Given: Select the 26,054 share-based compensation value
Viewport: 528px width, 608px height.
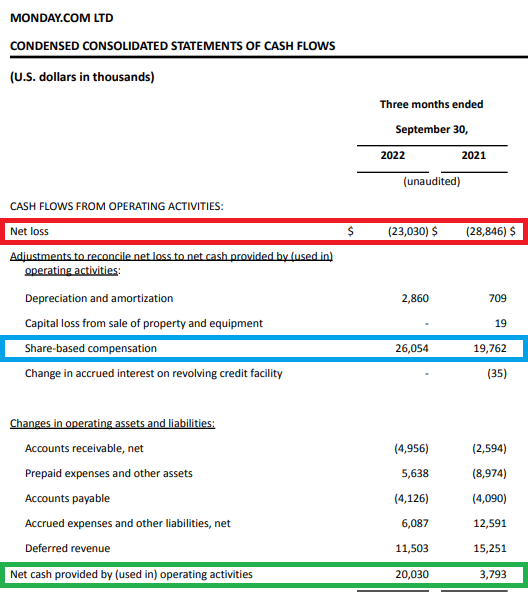Looking at the screenshot, I should 412,348.
